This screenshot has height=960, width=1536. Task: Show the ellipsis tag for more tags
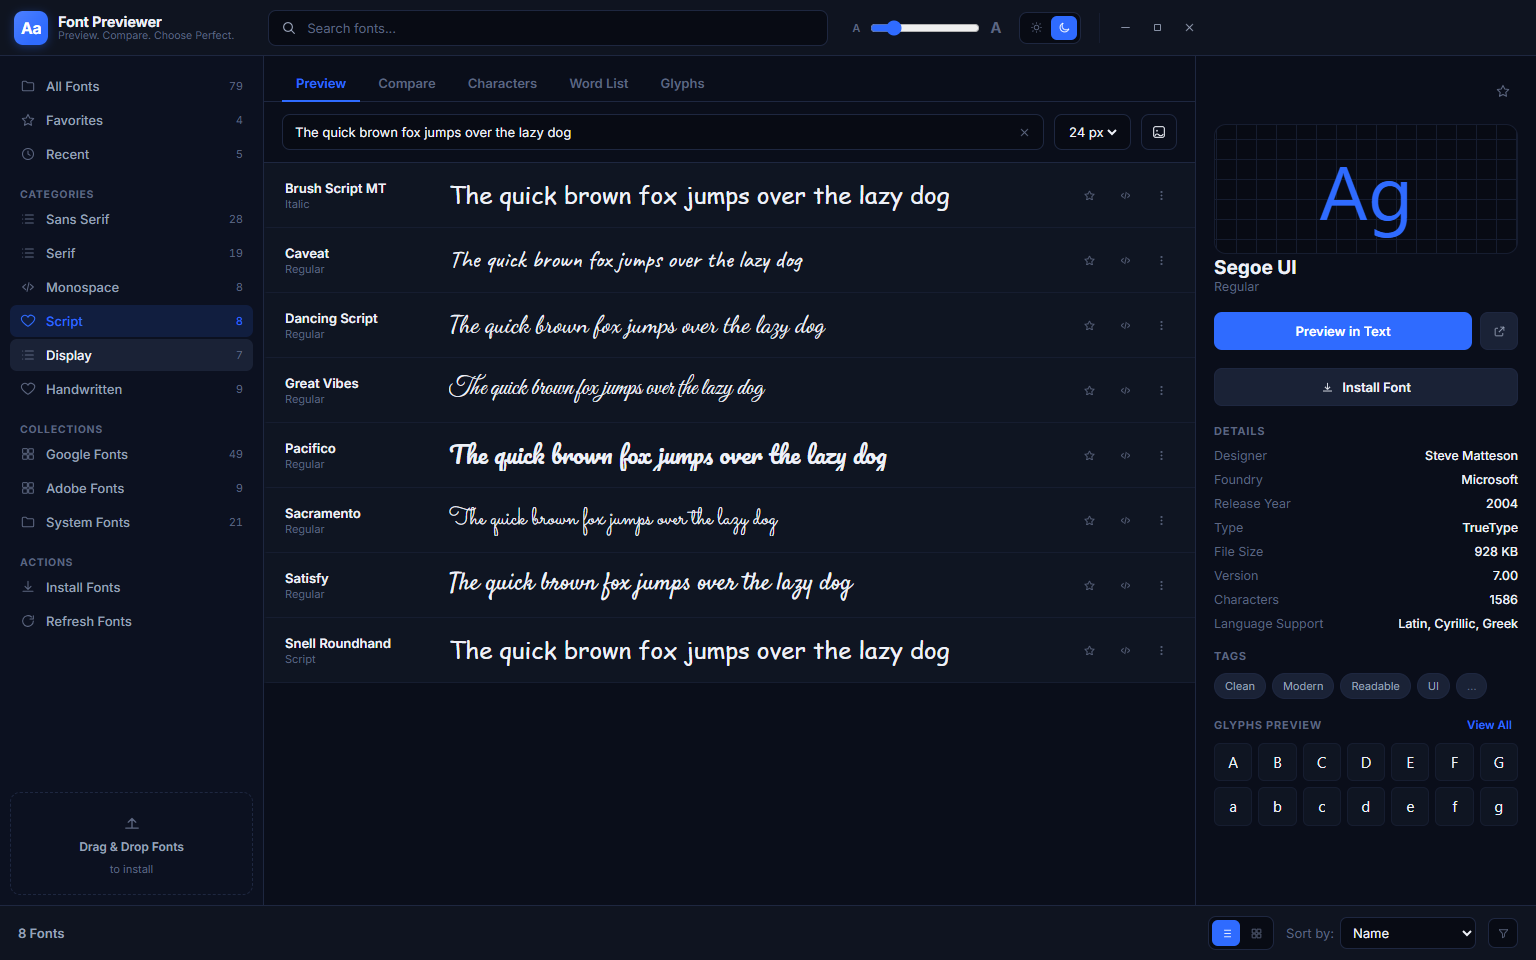tap(1471, 686)
